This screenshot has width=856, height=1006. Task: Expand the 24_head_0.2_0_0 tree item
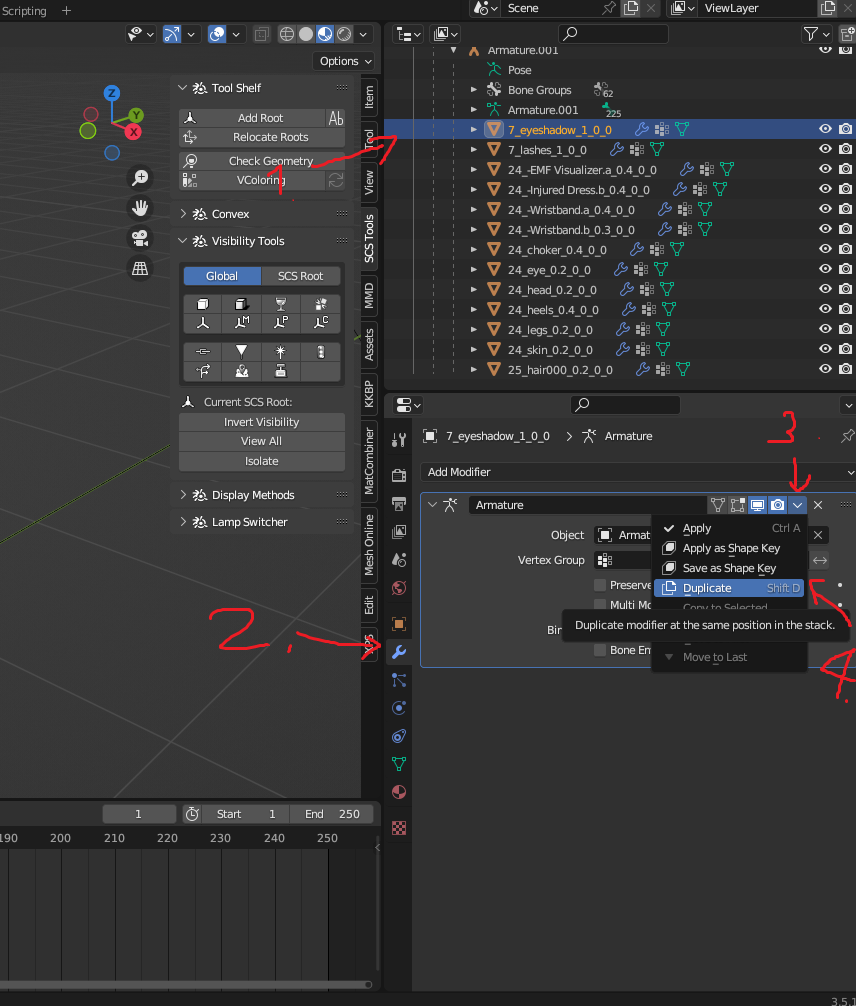pos(474,289)
